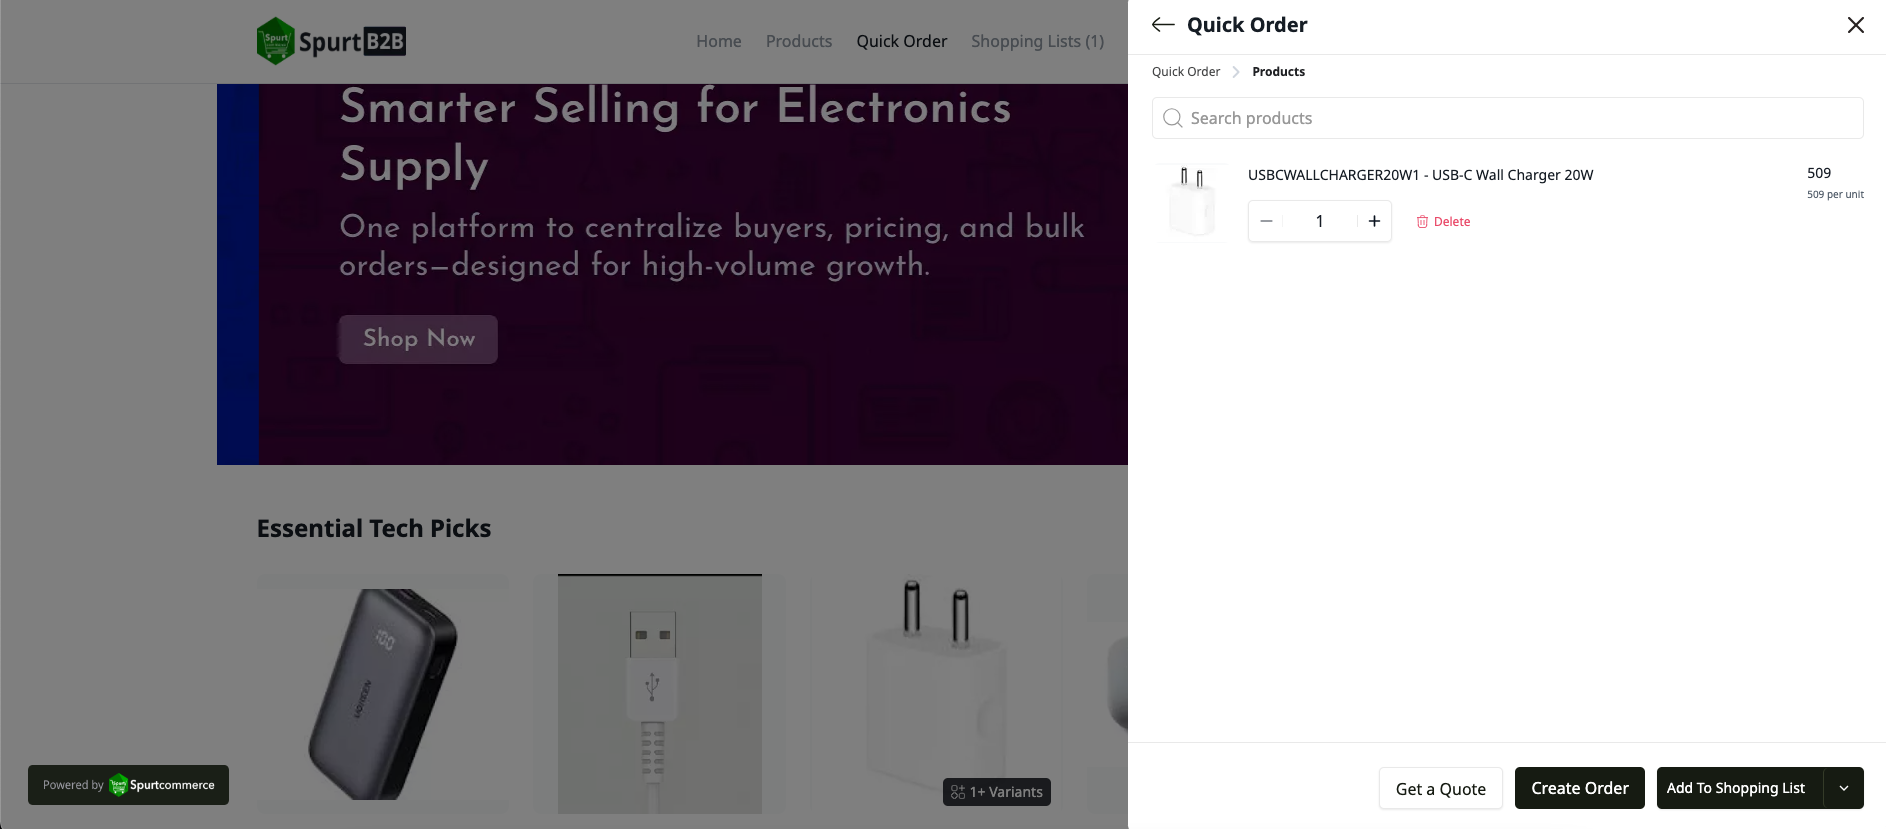Open the Add To Shopping List chevron dropdown
Screen dimensions: 1886x829
click(x=1843, y=788)
